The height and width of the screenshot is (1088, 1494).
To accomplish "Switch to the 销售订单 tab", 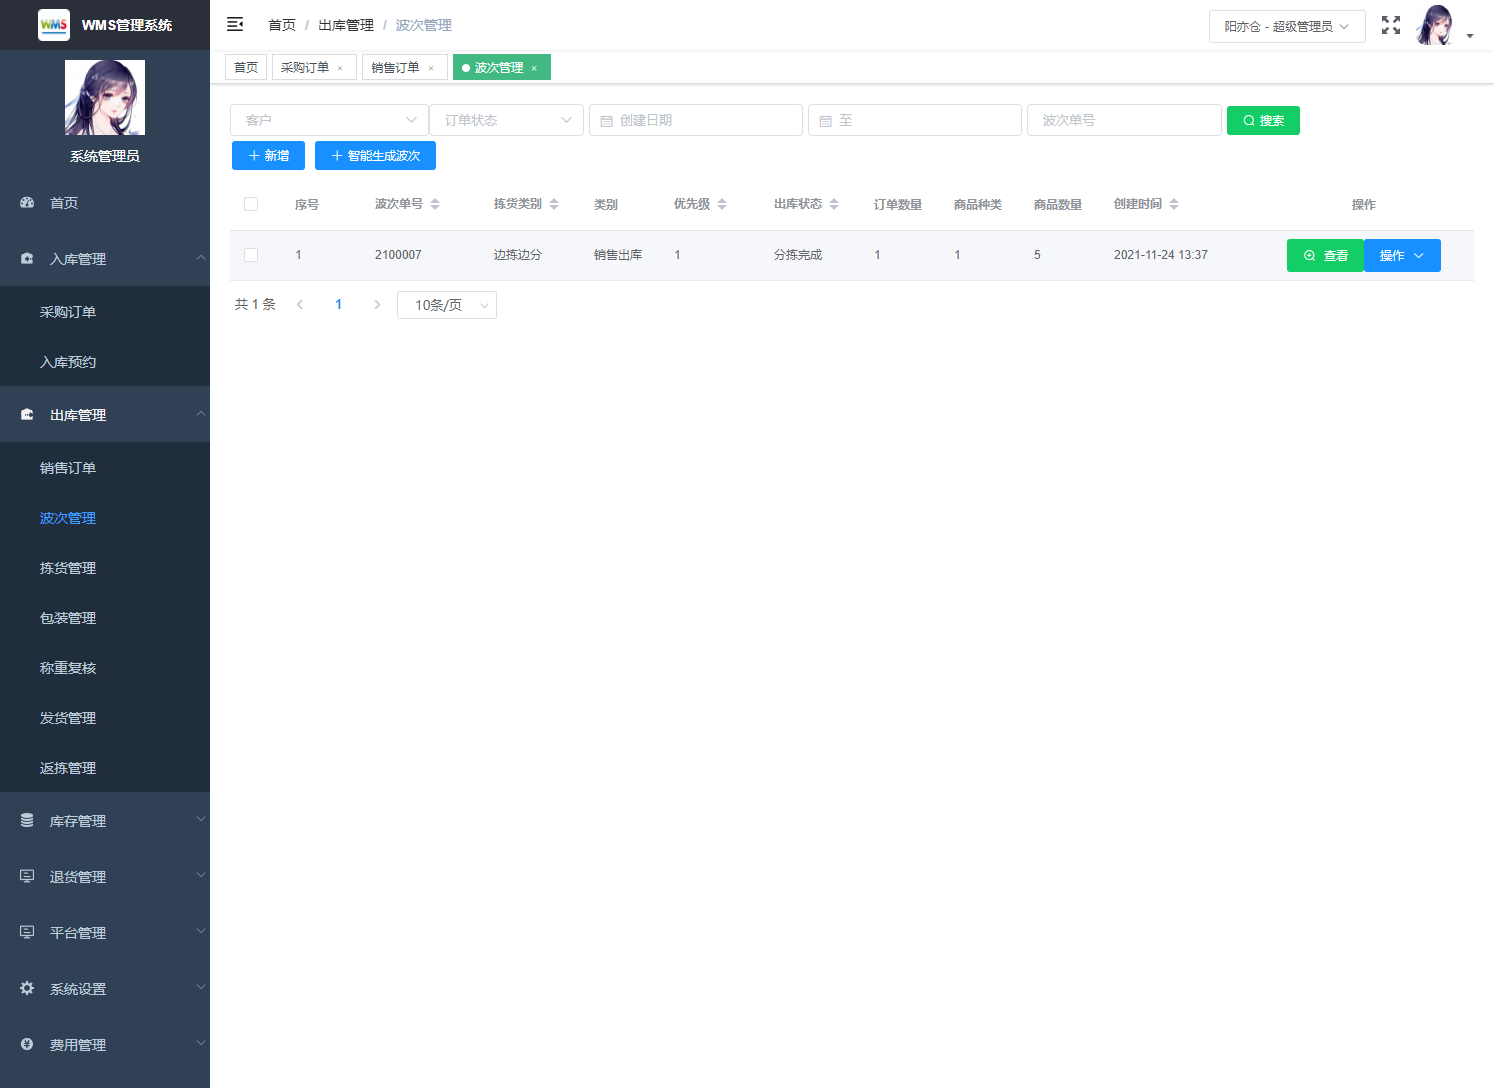I will click(x=396, y=68).
